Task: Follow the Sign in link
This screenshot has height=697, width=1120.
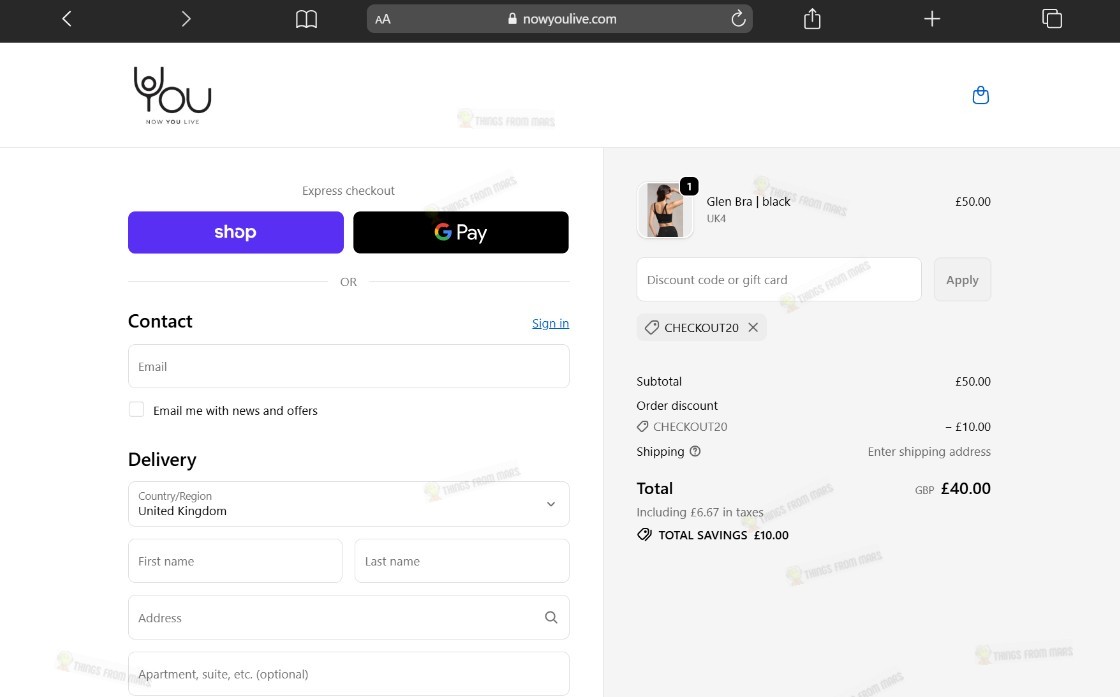Action: (x=550, y=323)
